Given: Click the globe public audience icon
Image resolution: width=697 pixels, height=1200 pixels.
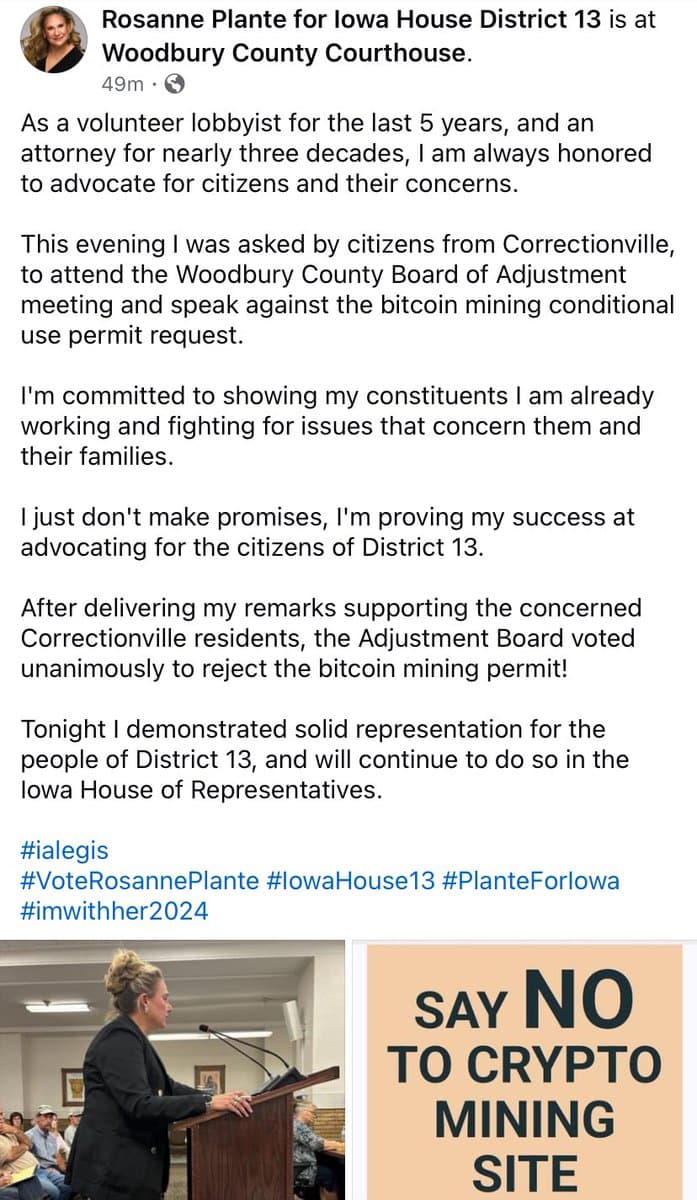Looking at the screenshot, I should click(x=174, y=84).
